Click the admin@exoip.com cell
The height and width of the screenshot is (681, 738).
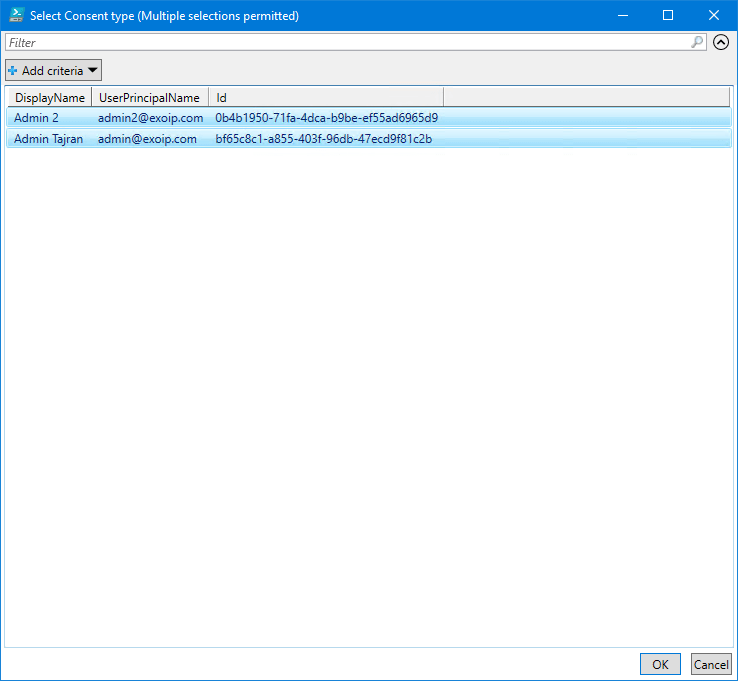[x=147, y=139]
